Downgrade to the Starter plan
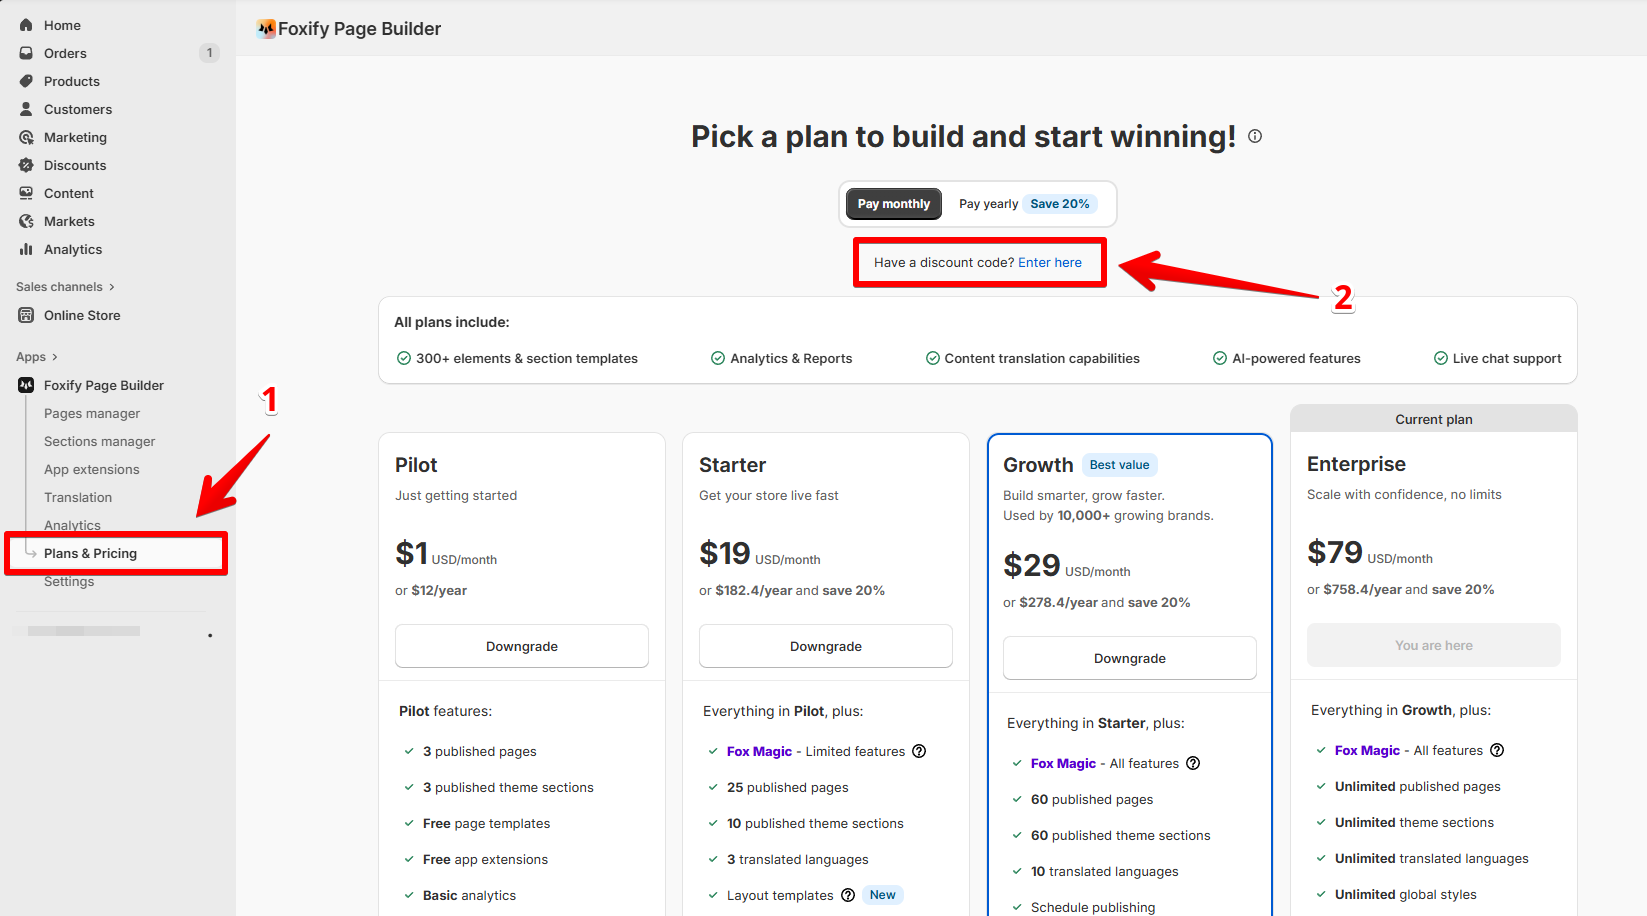Image resolution: width=1647 pixels, height=916 pixels. point(826,646)
